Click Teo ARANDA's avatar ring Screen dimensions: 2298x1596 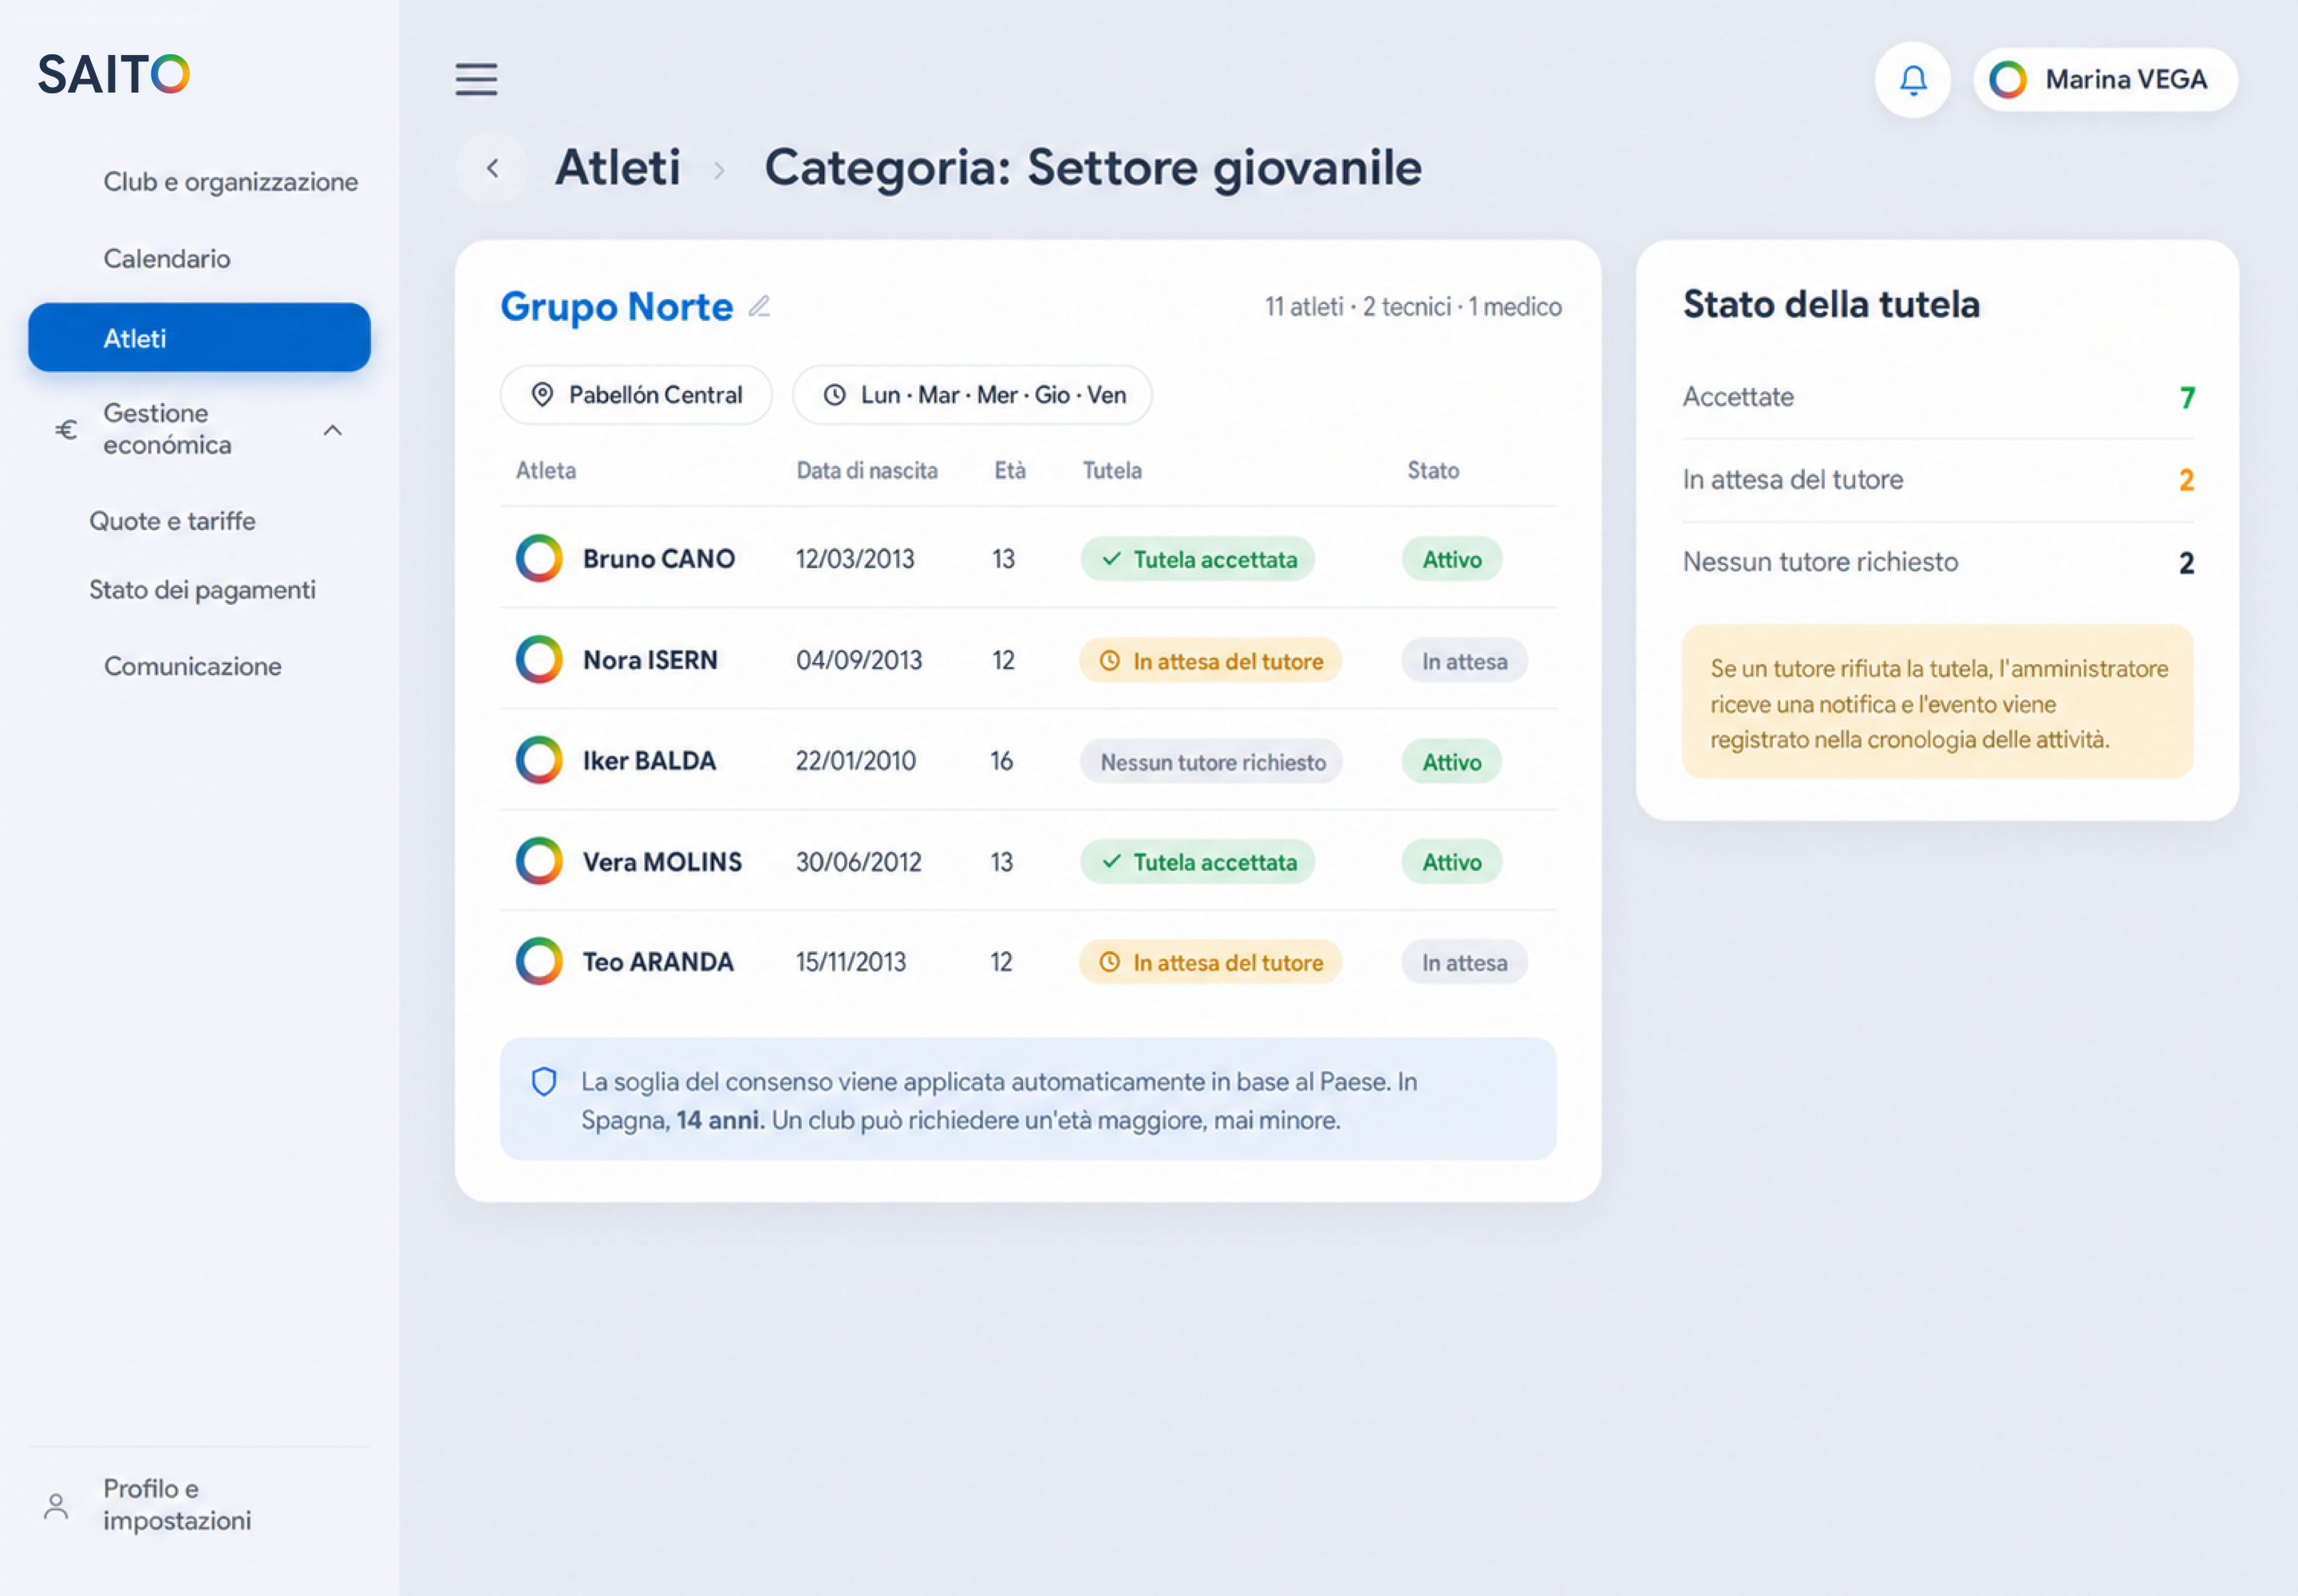pos(539,961)
